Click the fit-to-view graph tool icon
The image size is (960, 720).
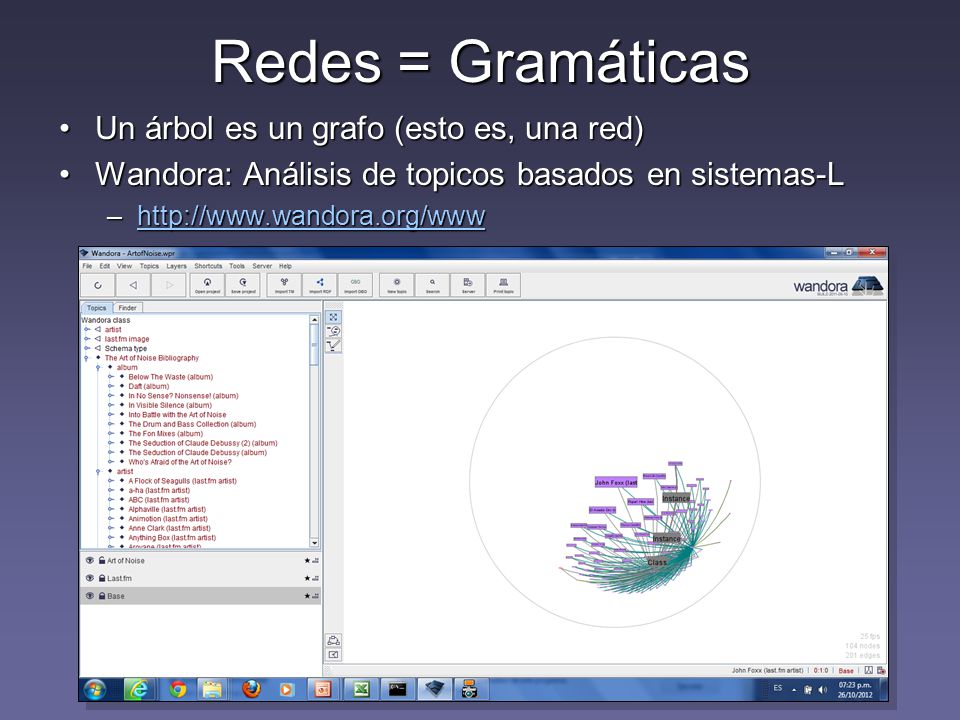pos(333,317)
